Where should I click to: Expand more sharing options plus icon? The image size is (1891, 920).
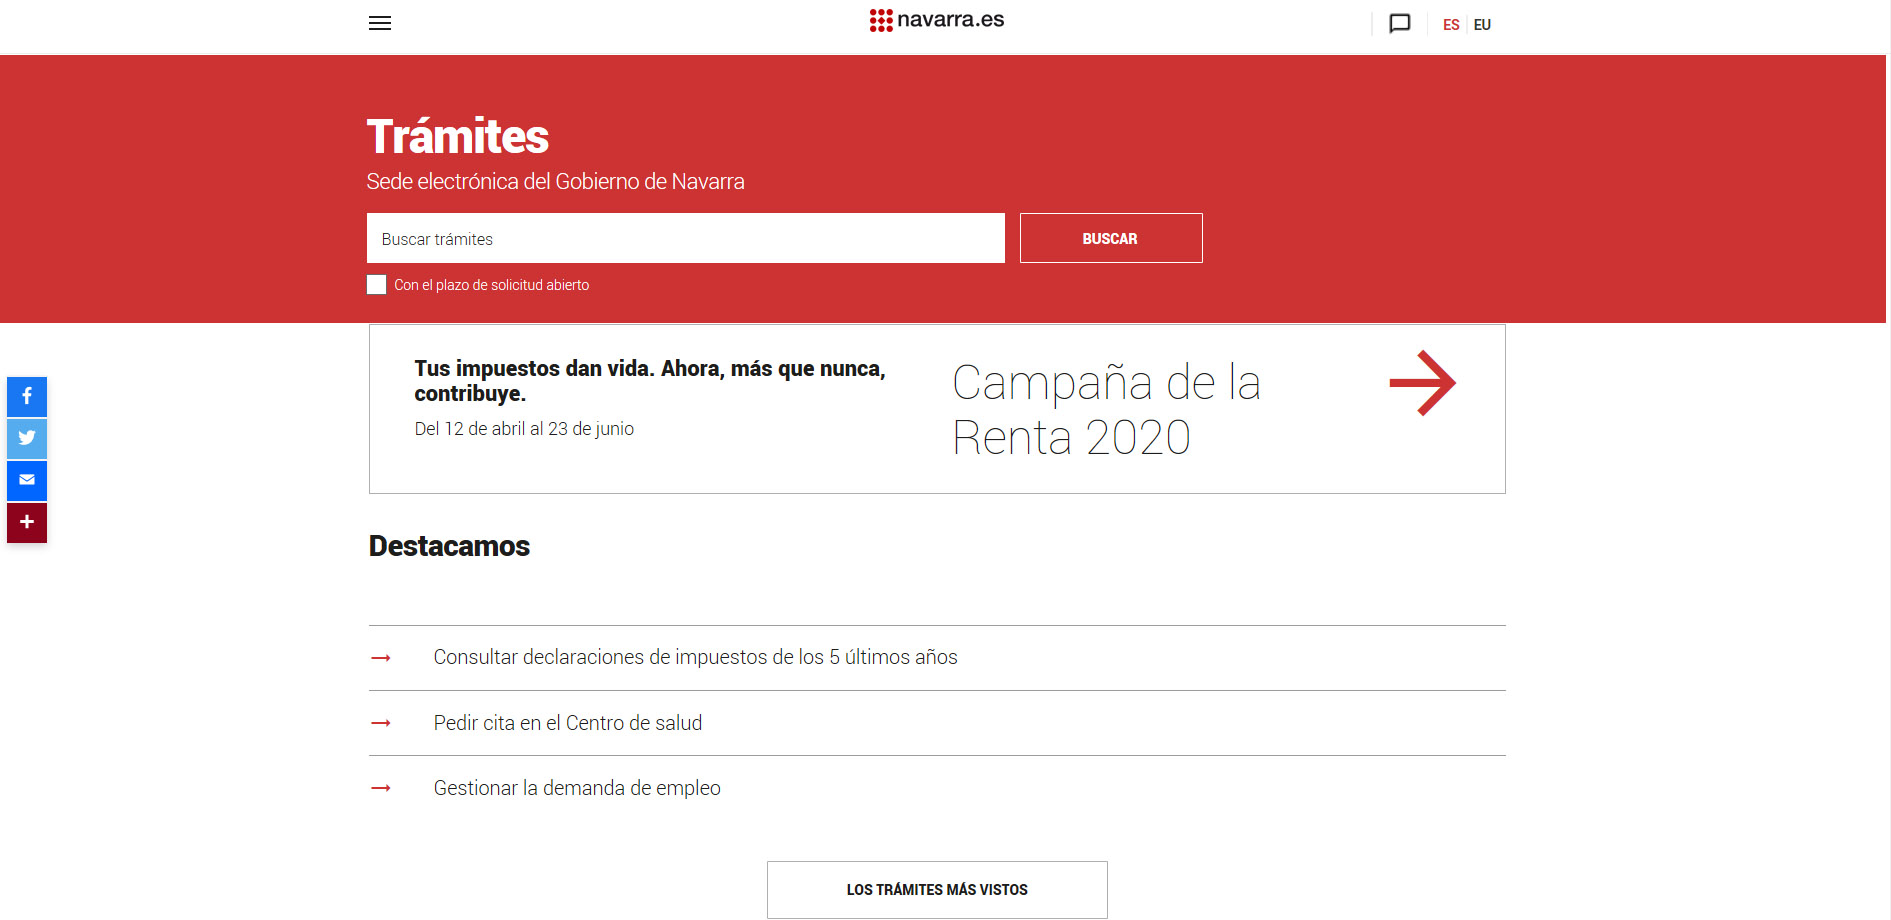(x=27, y=522)
